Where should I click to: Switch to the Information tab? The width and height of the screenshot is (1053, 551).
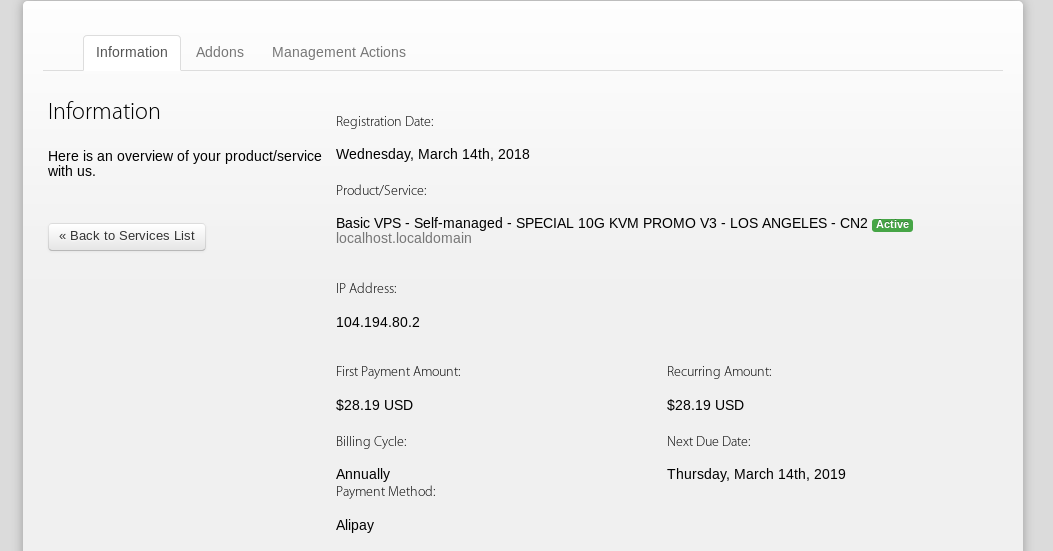click(x=132, y=52)
